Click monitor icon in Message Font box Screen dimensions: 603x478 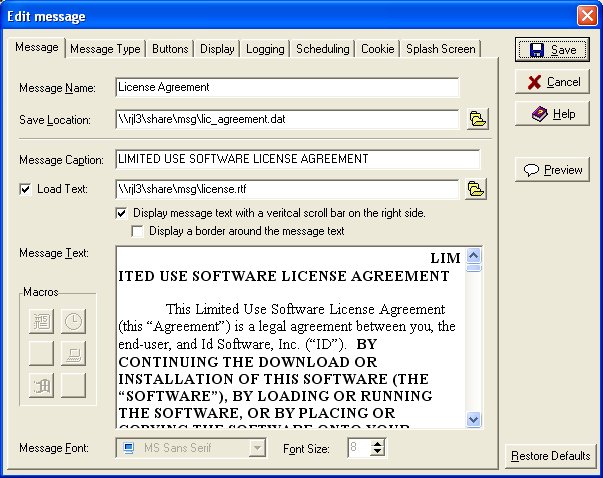129,448
